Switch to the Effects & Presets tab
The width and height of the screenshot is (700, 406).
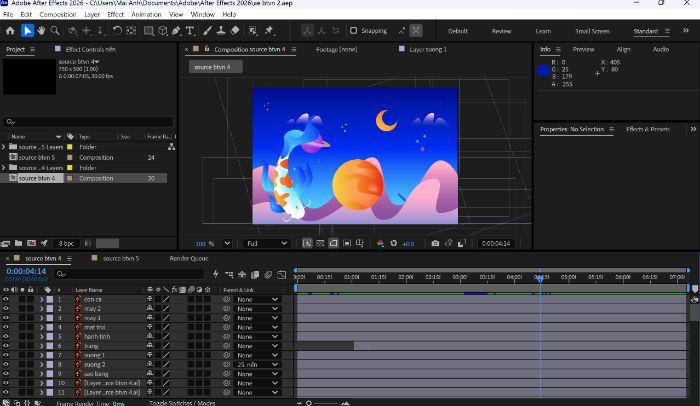point(648,129)
